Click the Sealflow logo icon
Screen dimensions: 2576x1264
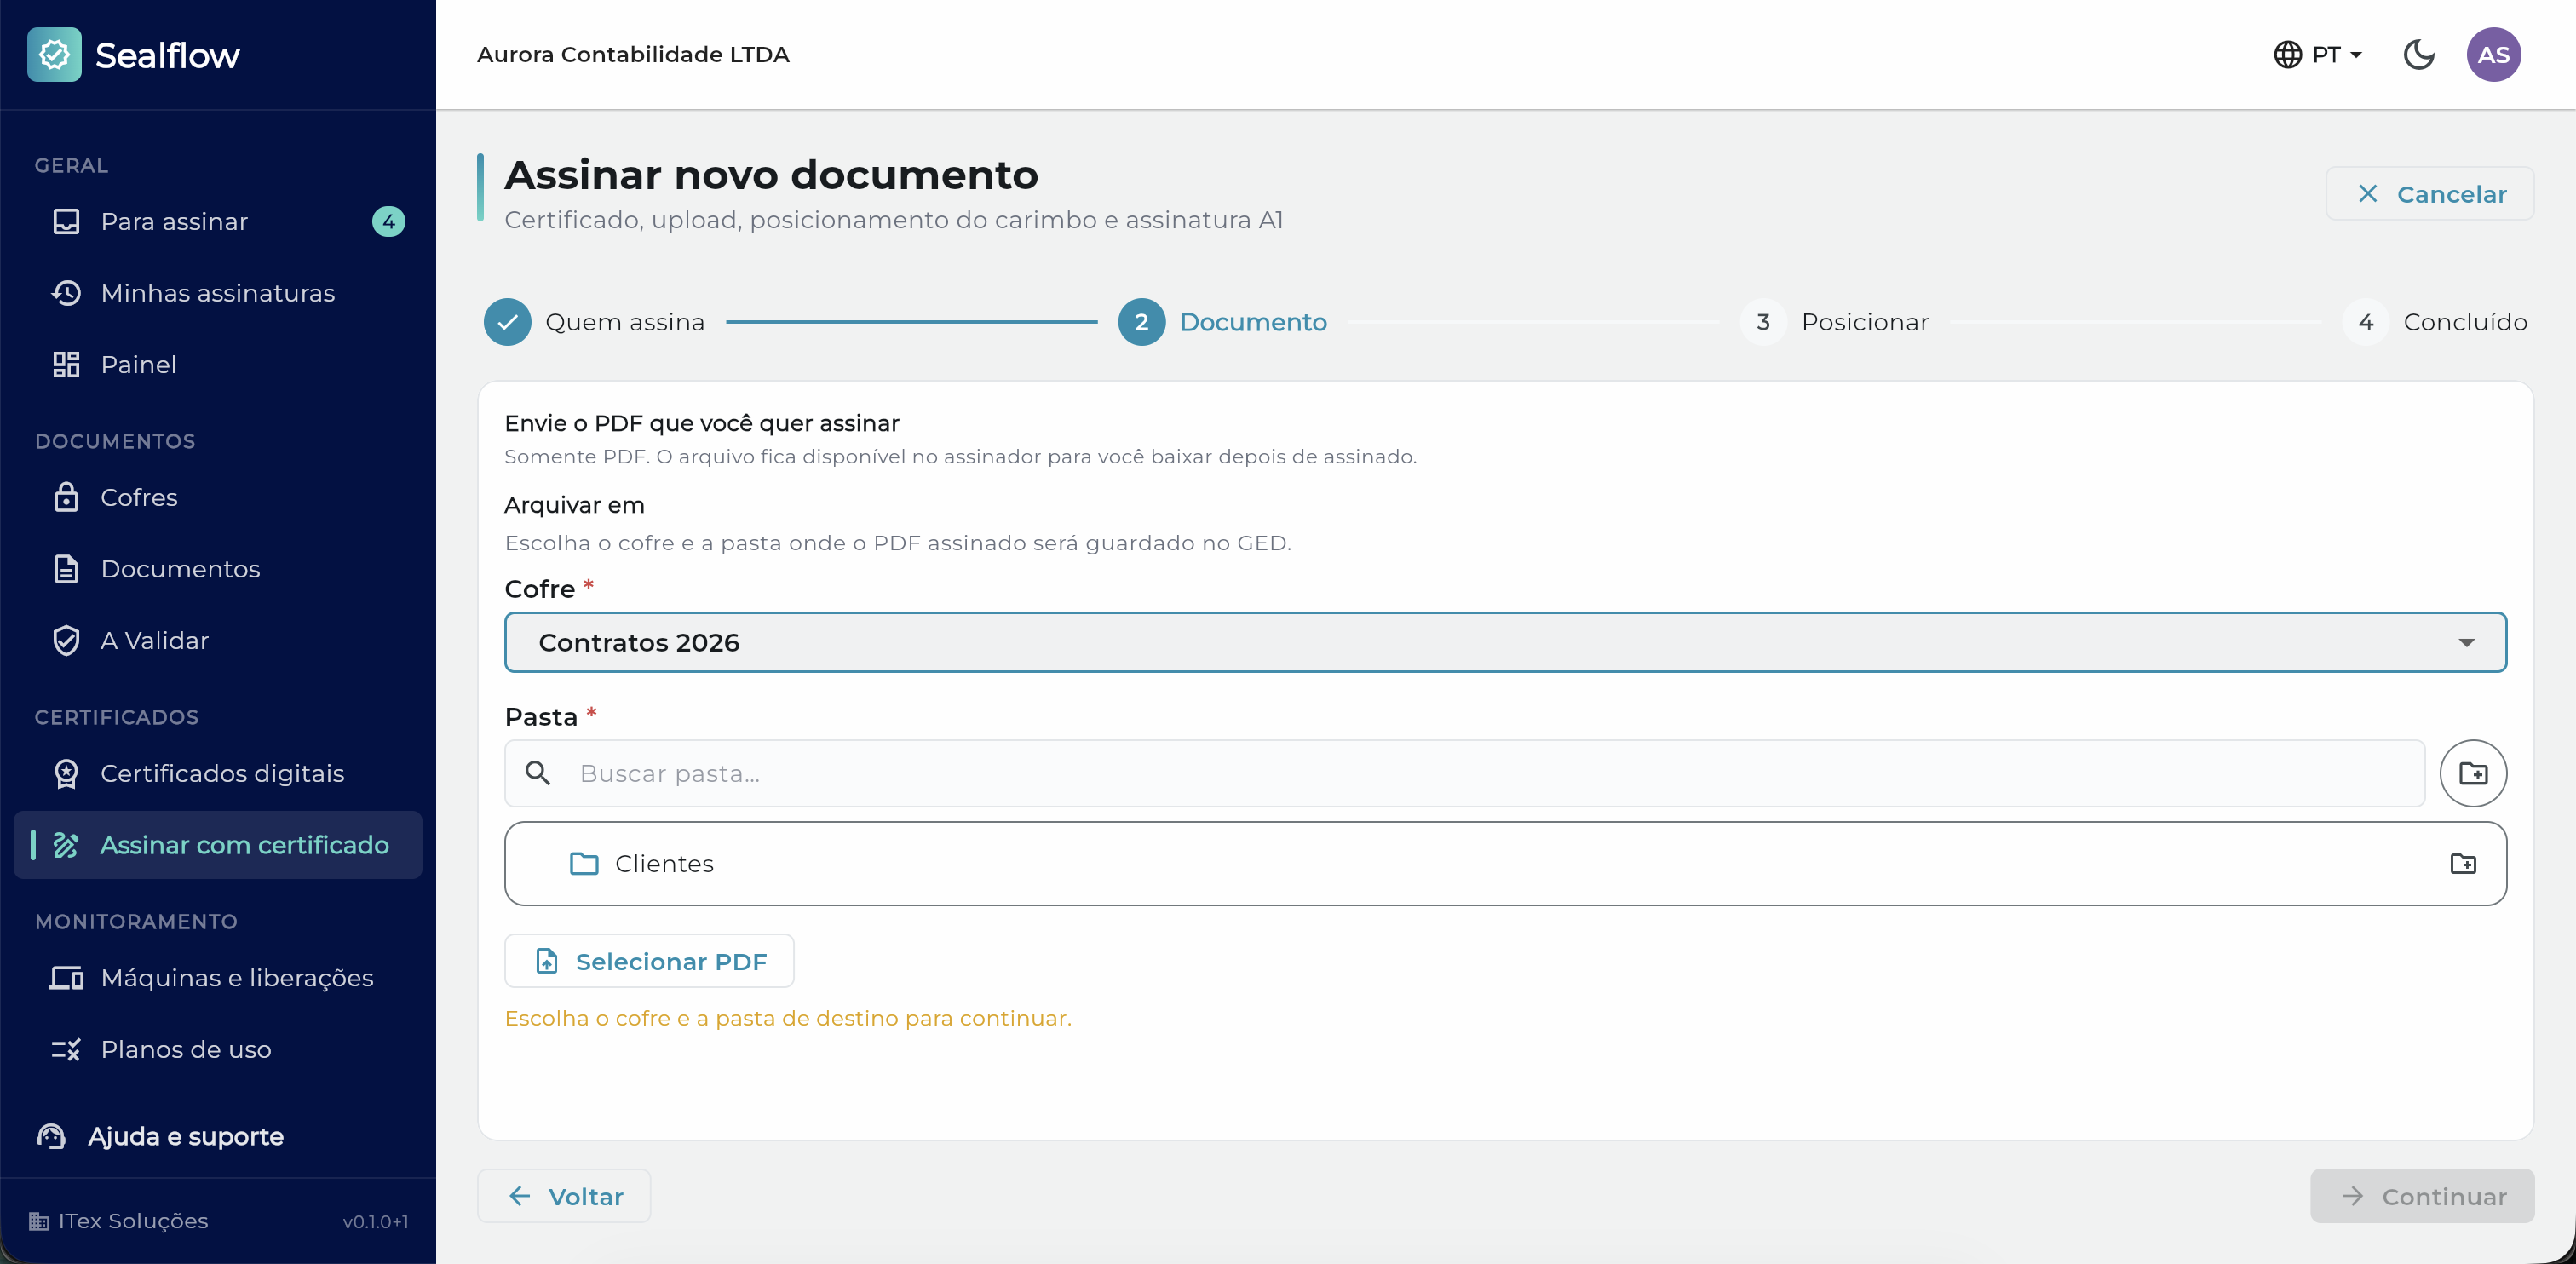54,54
